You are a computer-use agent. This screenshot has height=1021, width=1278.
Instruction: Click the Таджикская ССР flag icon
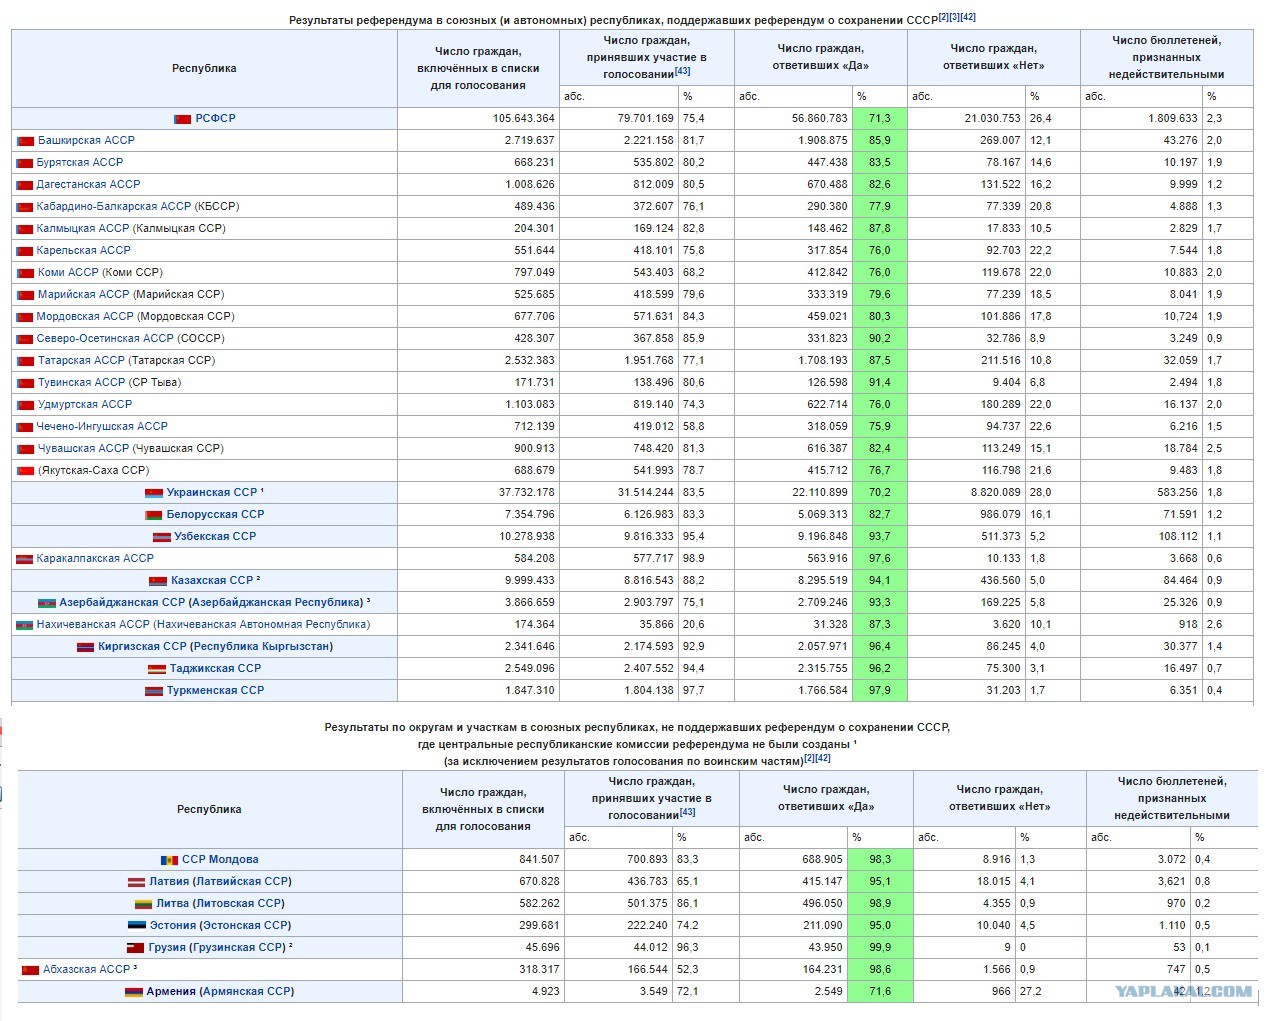pyautogui.click(x=157, y=669)
